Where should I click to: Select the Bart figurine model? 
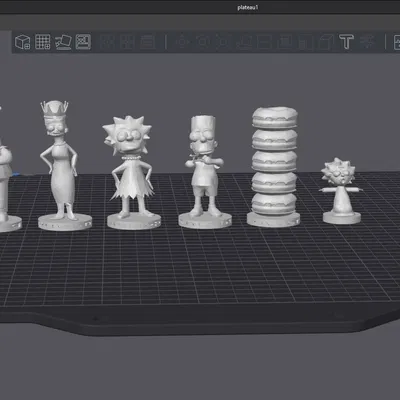point(204,172)
